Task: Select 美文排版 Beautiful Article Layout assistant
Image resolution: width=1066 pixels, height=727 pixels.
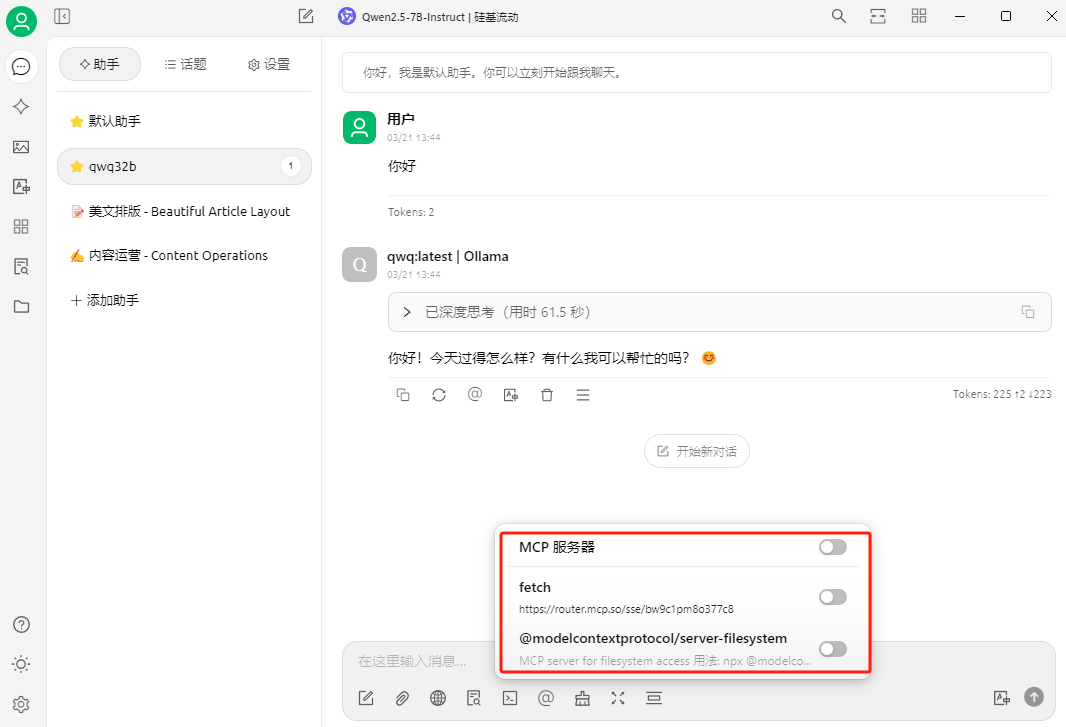Action: coord(184,212)
